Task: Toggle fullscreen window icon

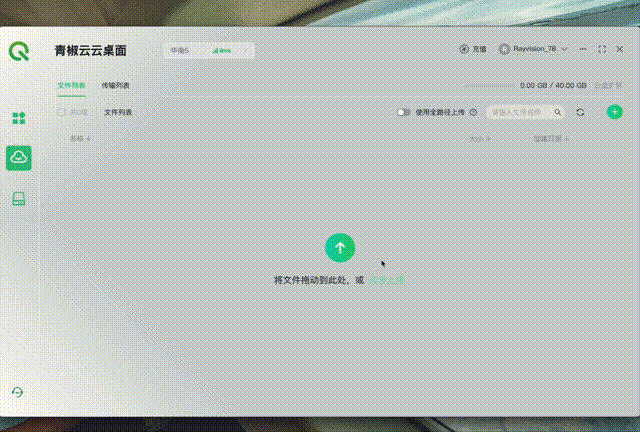Action: [602, 49]
